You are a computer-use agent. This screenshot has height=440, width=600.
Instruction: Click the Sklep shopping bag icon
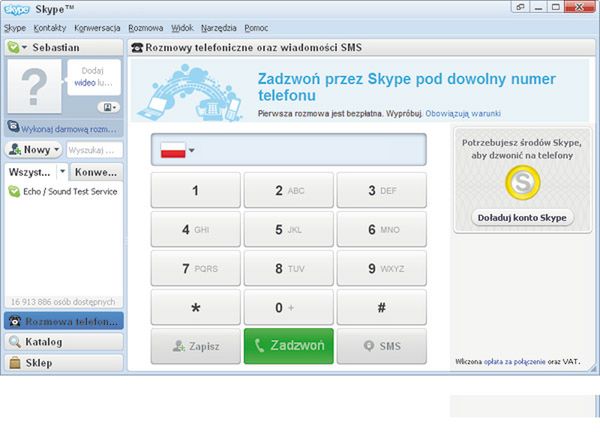pos(15,362)
